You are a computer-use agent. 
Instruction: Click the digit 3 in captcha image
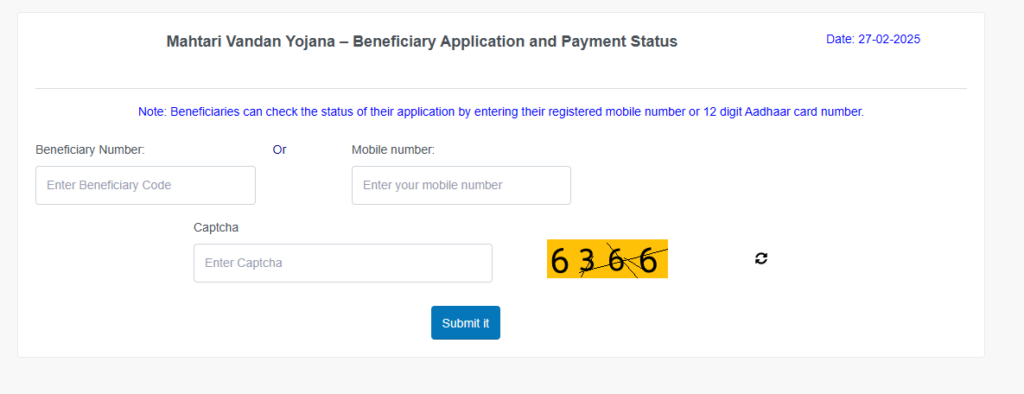point(588,261)
